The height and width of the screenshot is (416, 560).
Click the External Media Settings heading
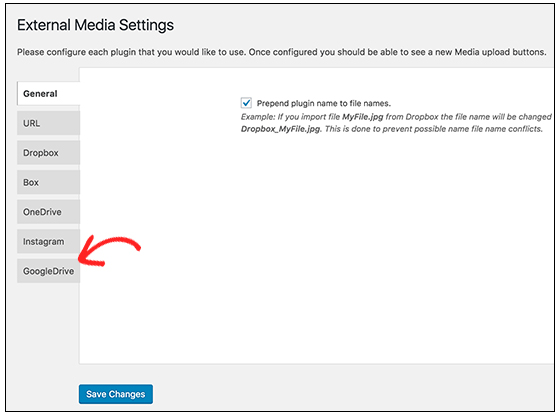[95, 25]
